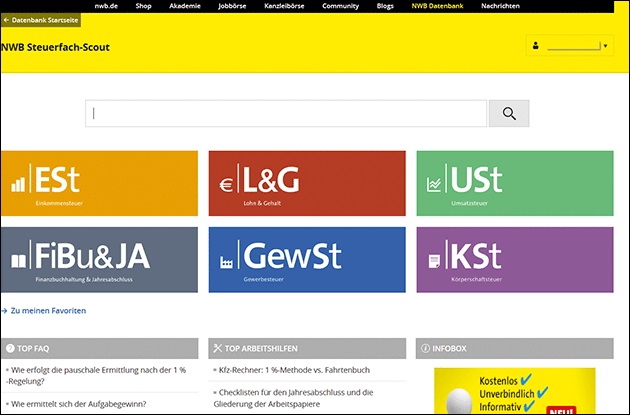Viewport: 630px width, 415px height.
Task: Click the Infobox advertisement banner
Action: (514, 391)
